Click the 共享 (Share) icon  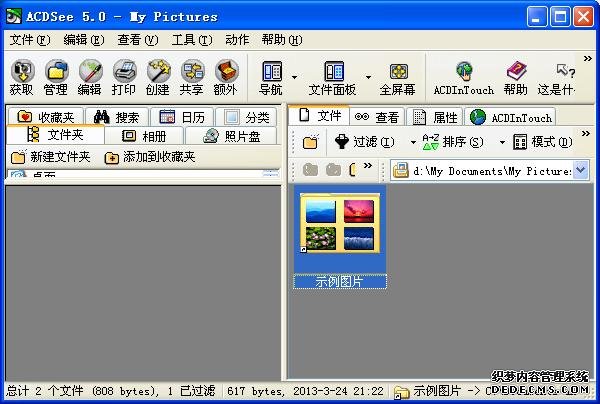[192, 71]
